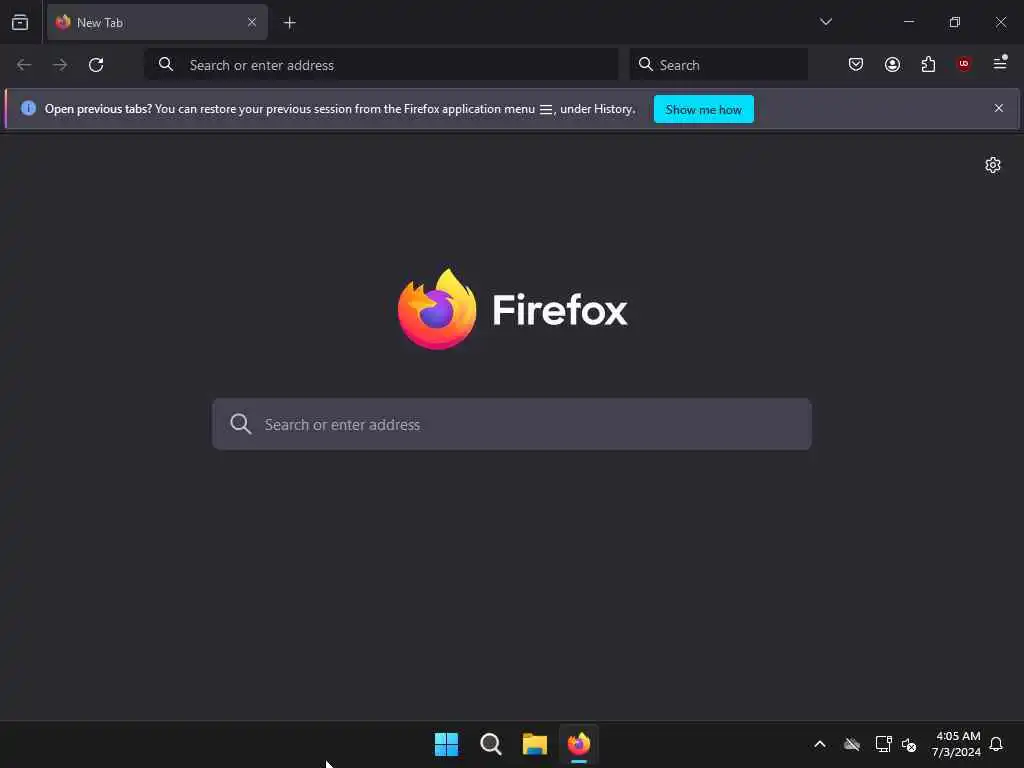Image resolution: width=1024 pixels, height=768 pixels.
Task: Open the Firefox account icon
Action: click(892, 64)
